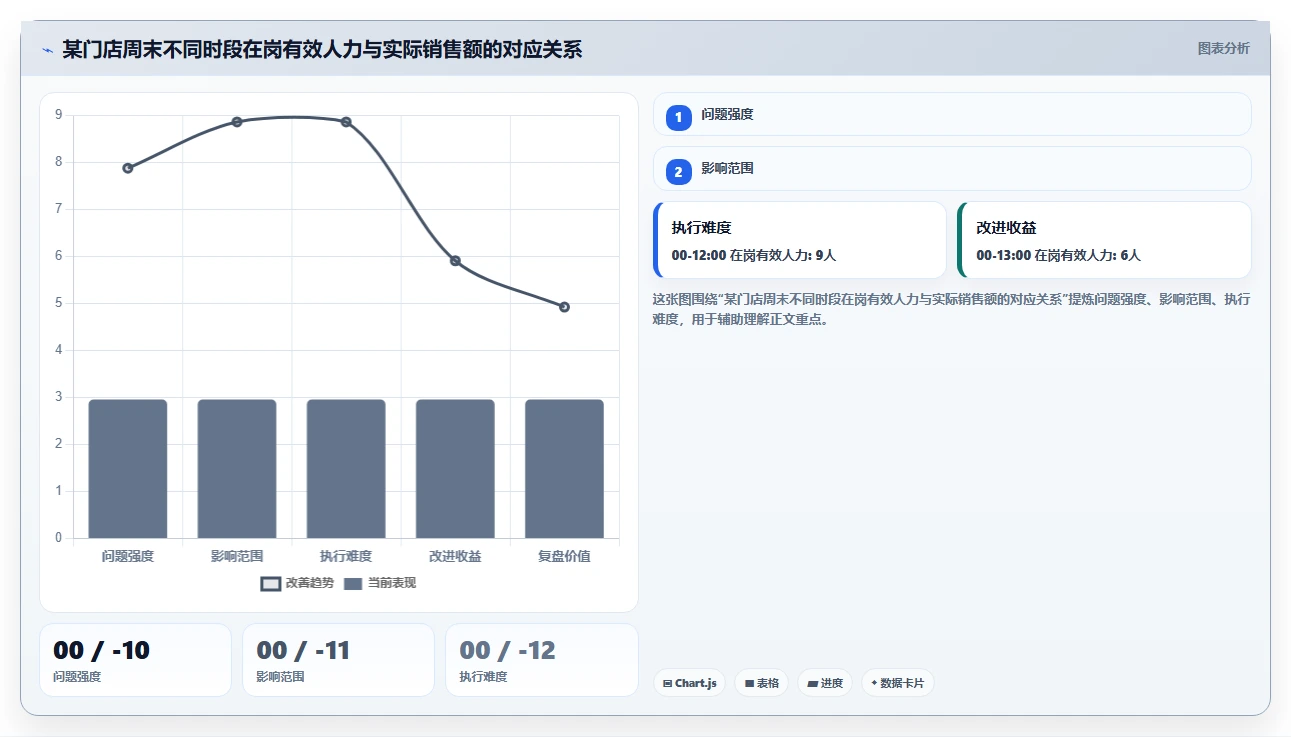The image size is (1291, 737).
Task: Toggle the 改善趋势 legend entry
Action: (x=297, y=584)
